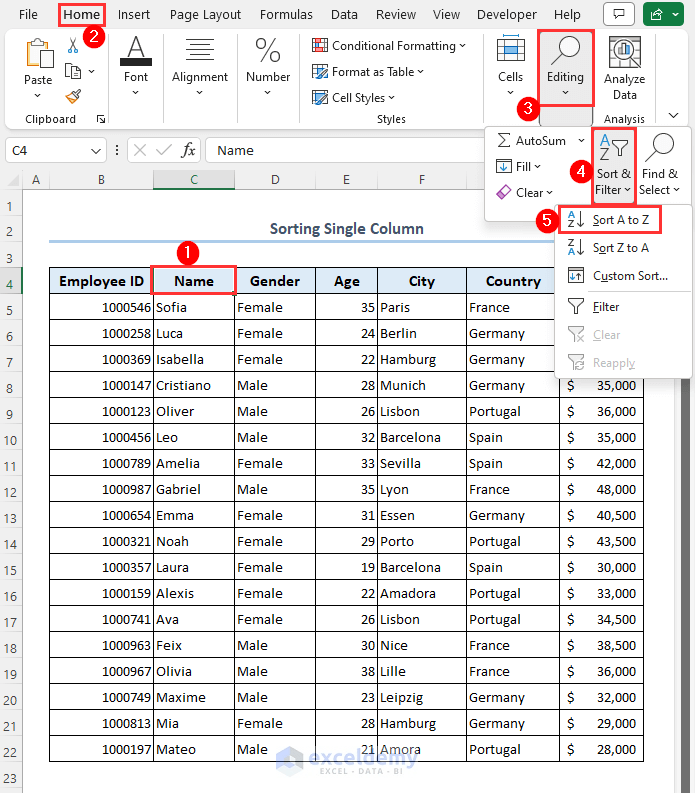Open the Clipboard dialog launcher

pyautogui.click(x=101, y=119)
